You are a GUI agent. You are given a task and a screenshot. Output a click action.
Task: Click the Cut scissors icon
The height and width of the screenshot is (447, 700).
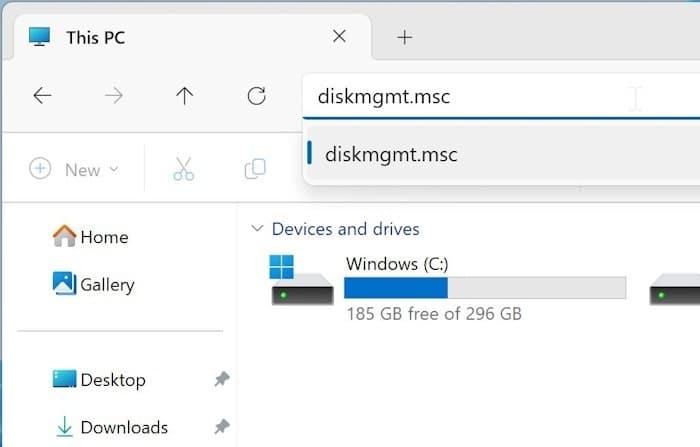[183, 169]
